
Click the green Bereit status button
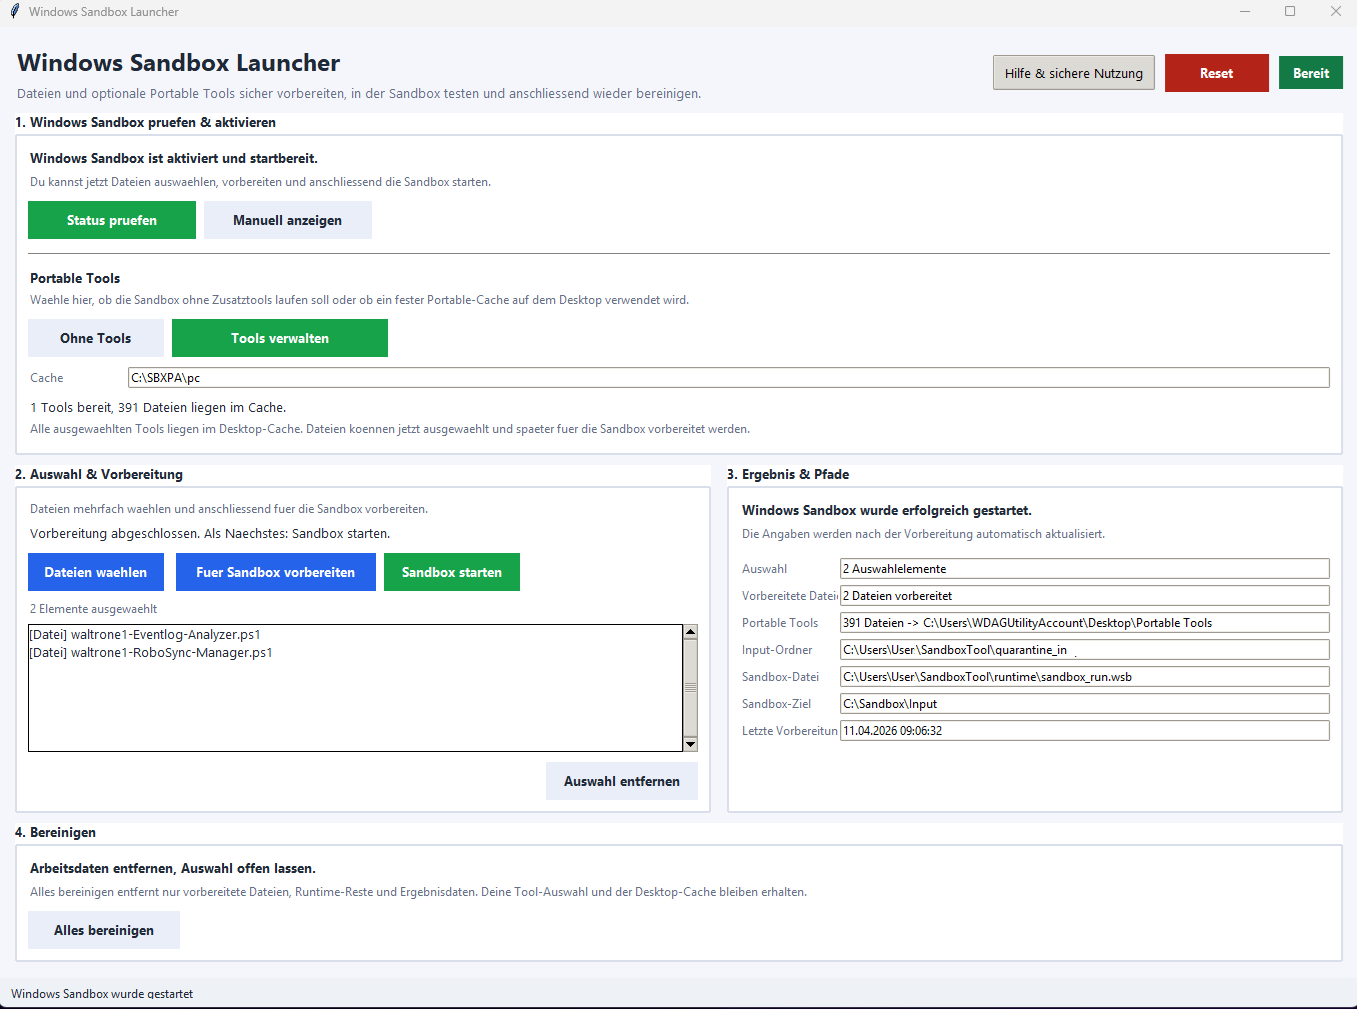coord(1310,73)
